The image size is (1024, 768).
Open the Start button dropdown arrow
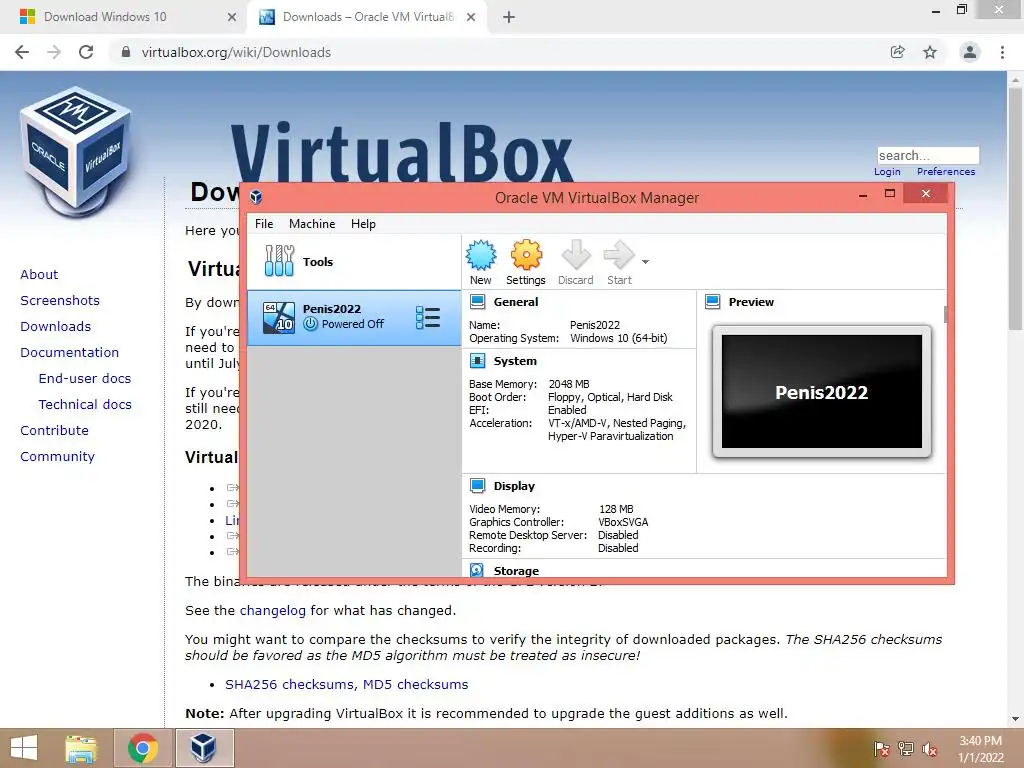645,262
